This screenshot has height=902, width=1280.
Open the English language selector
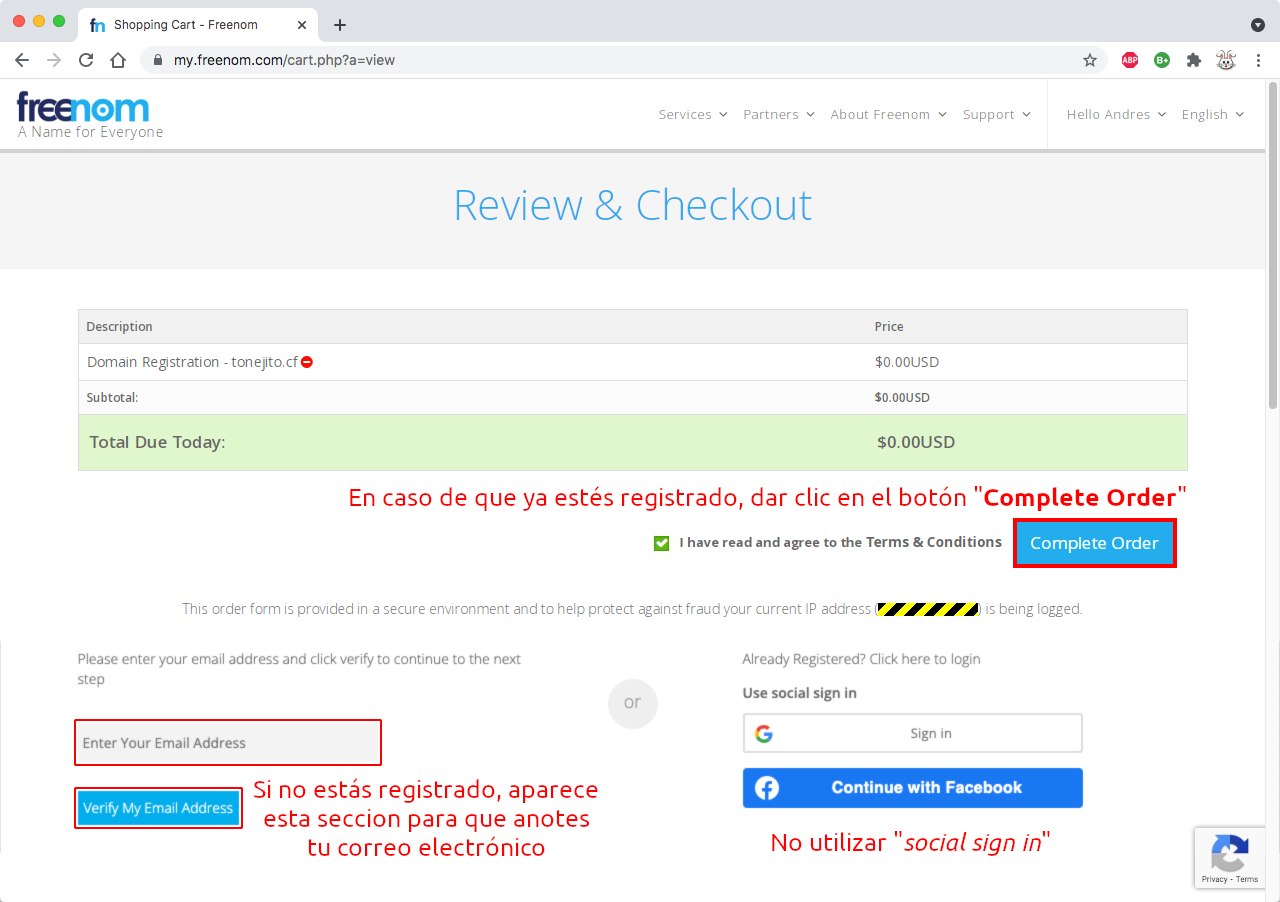coord(1212,115)
